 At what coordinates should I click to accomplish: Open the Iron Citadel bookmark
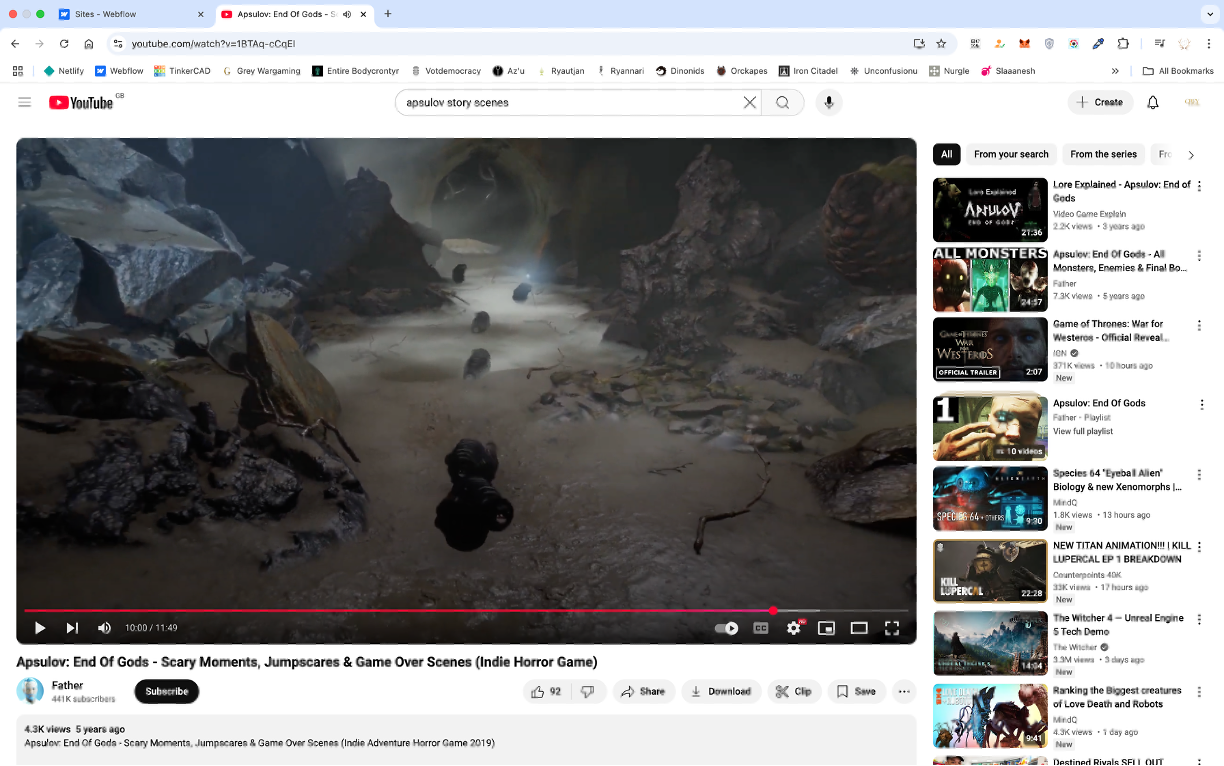click(807, 71)
